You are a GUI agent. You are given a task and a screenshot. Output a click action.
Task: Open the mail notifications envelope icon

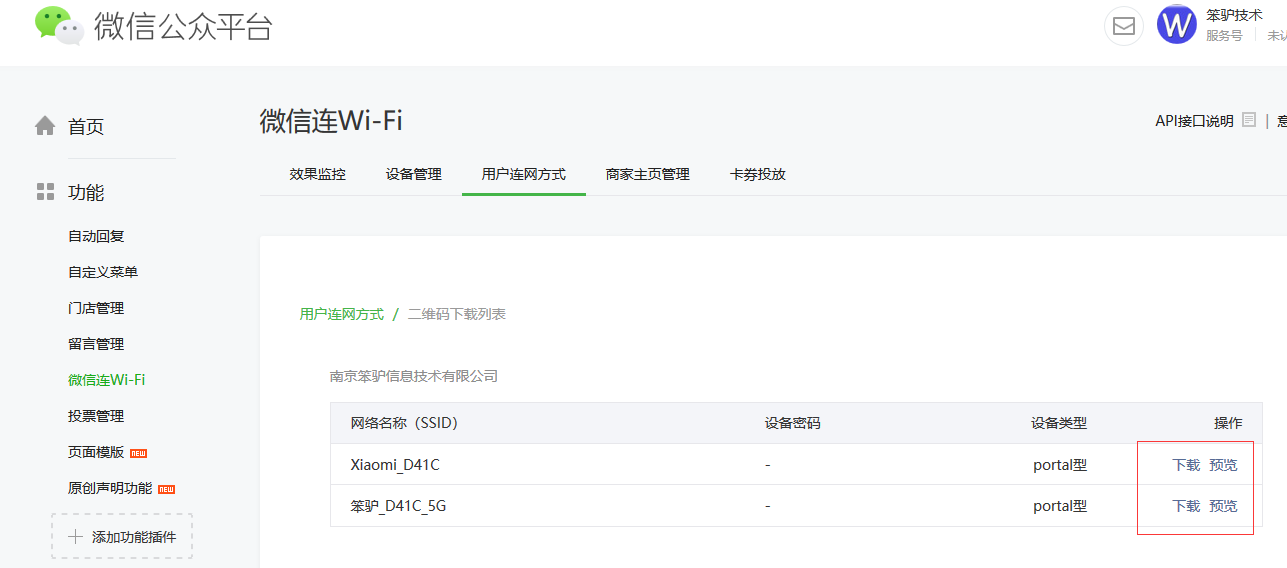pos(1123,26)
